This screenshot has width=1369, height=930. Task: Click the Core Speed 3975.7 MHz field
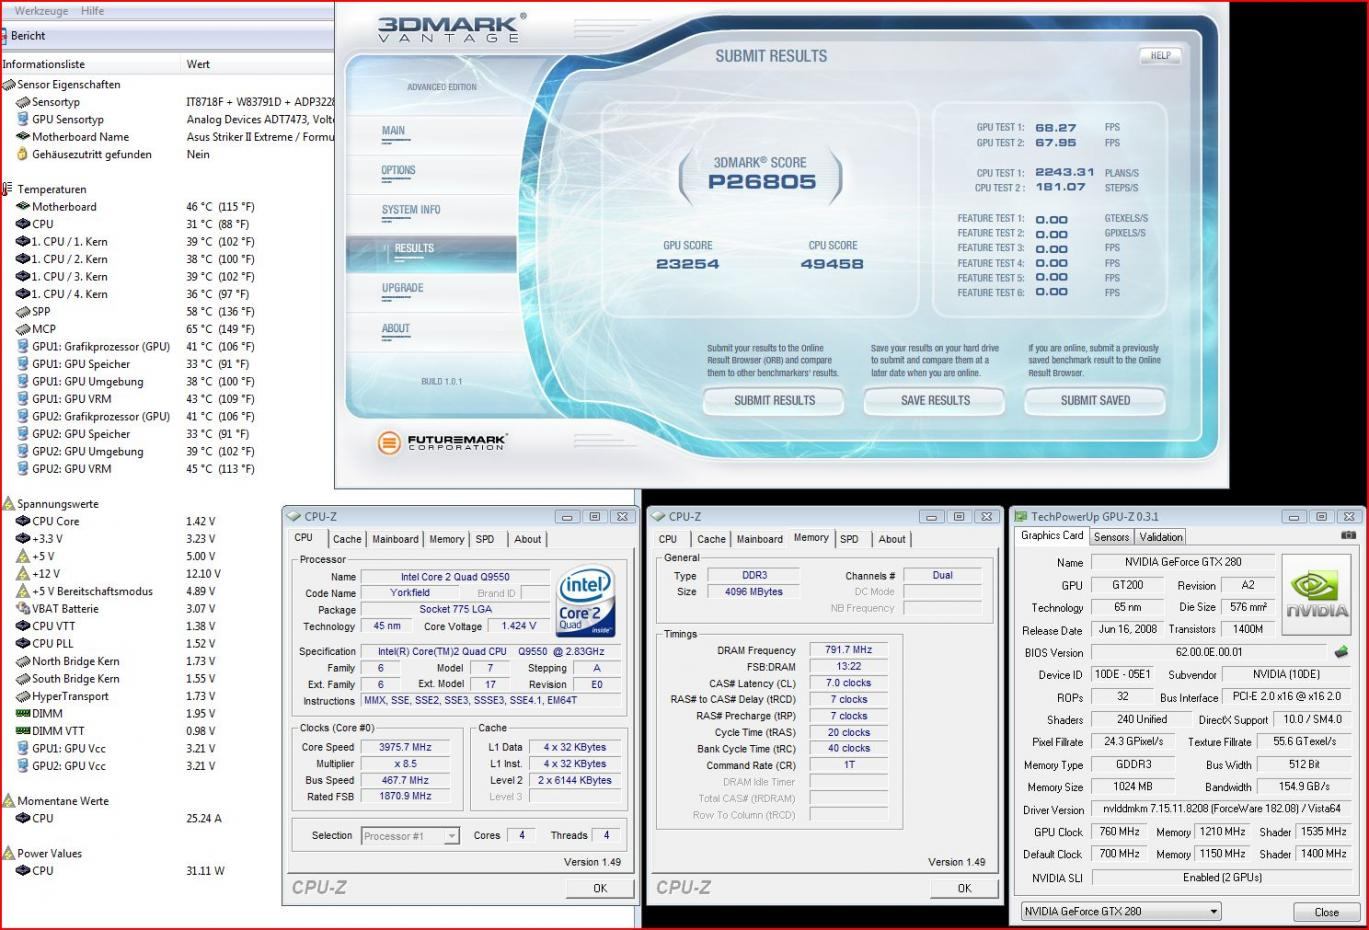coord(405,747)
